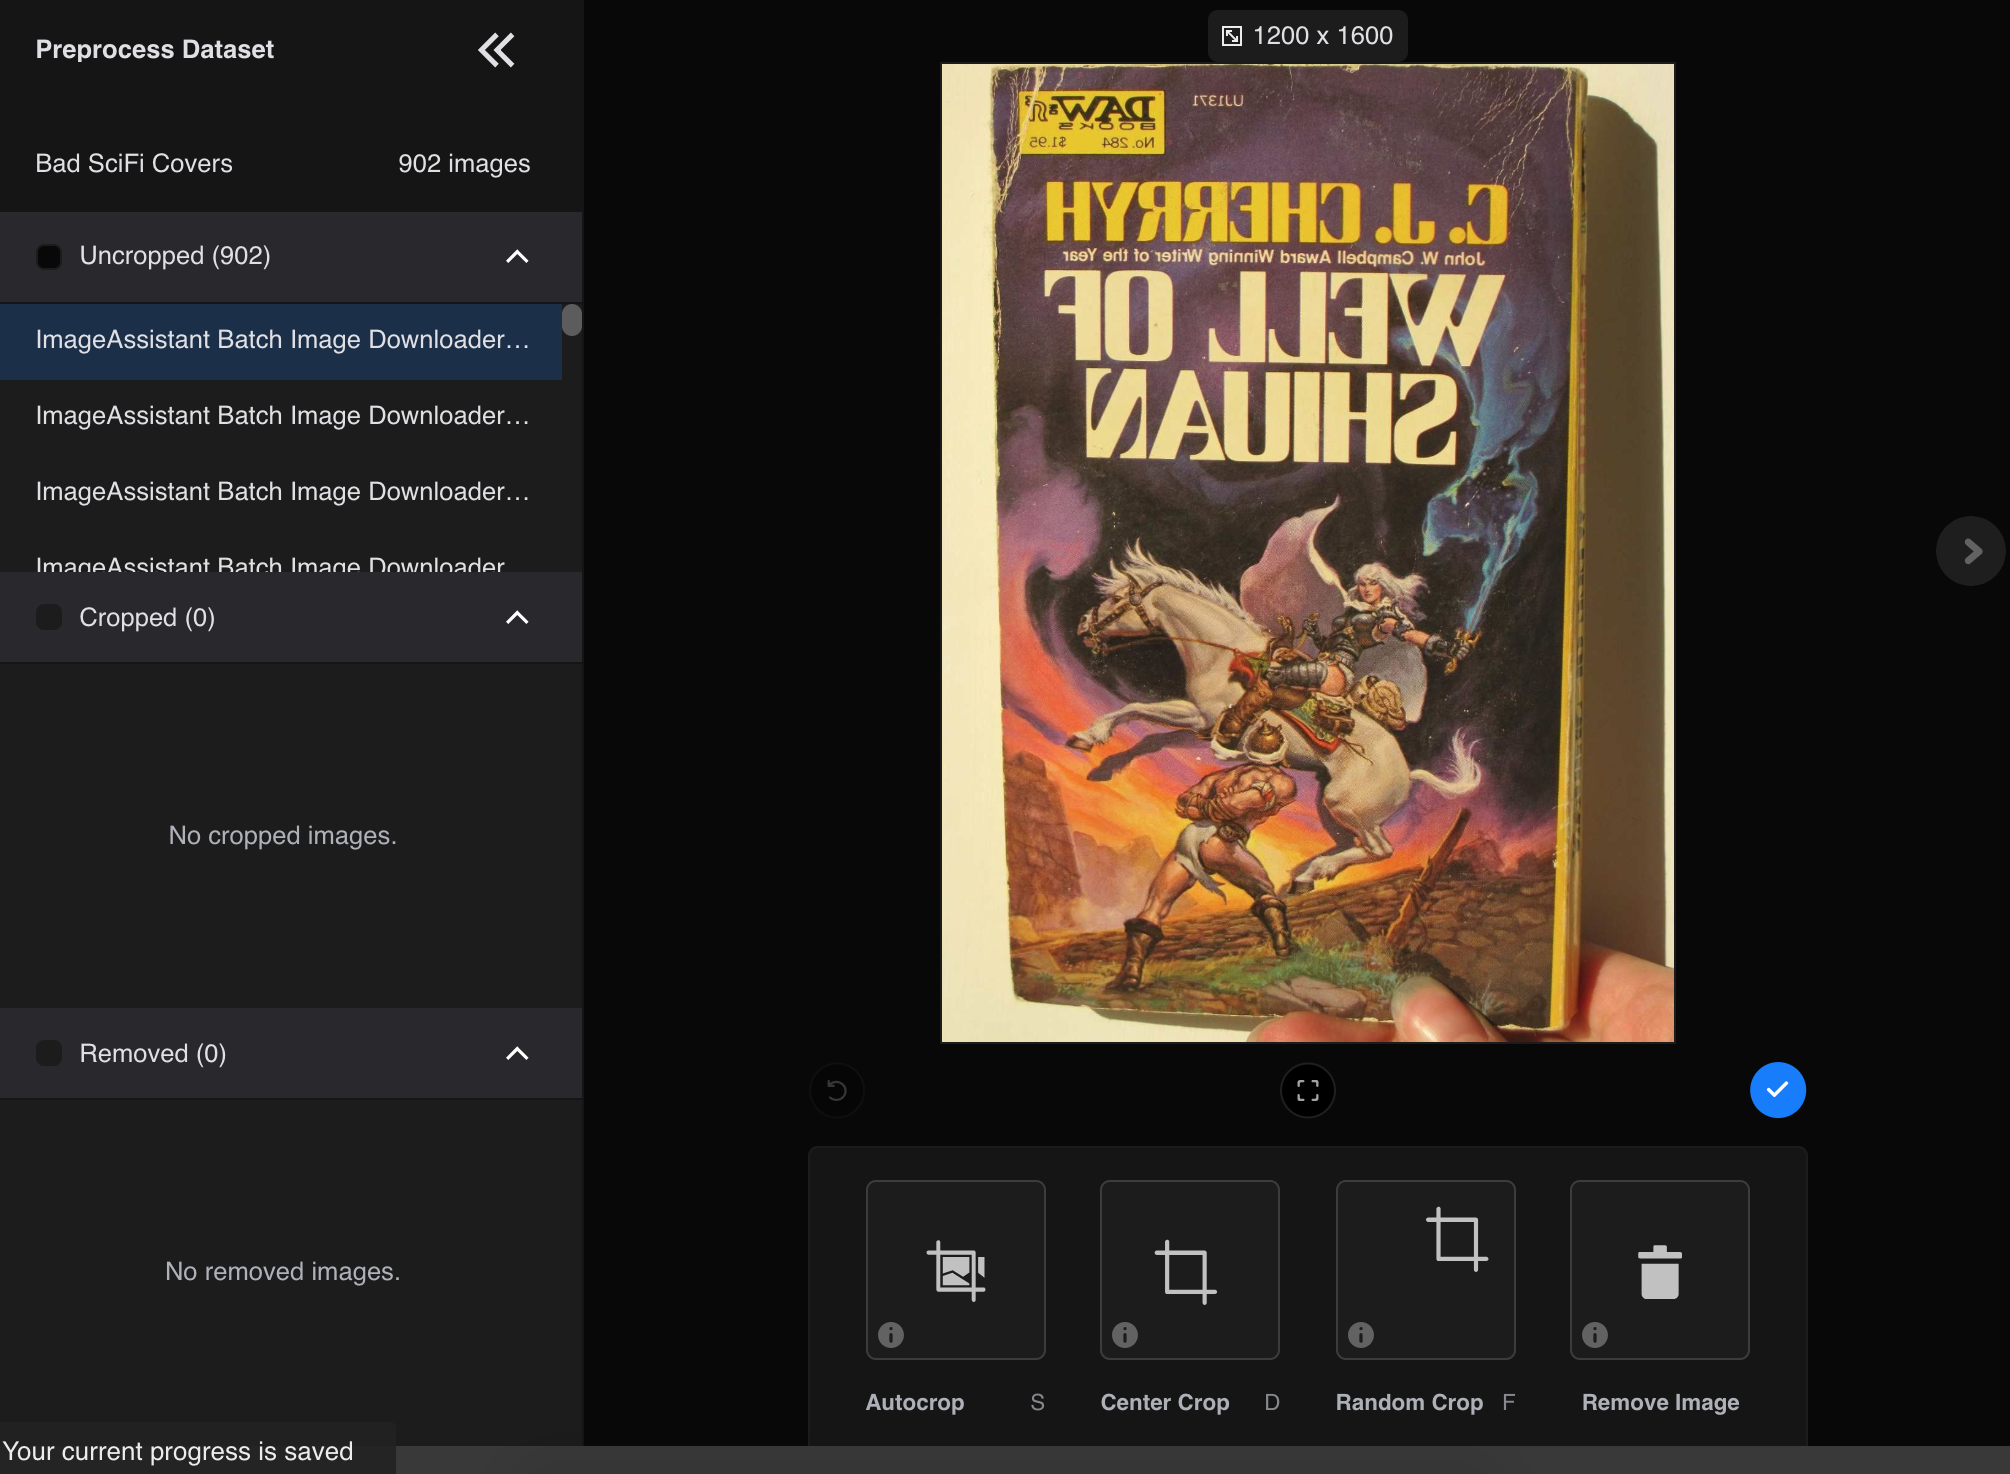Image resolution: width=2010 pixels, height=1474 pixels.
Task: Check the Cropped (0) checkbox
Action: [49, 617]
